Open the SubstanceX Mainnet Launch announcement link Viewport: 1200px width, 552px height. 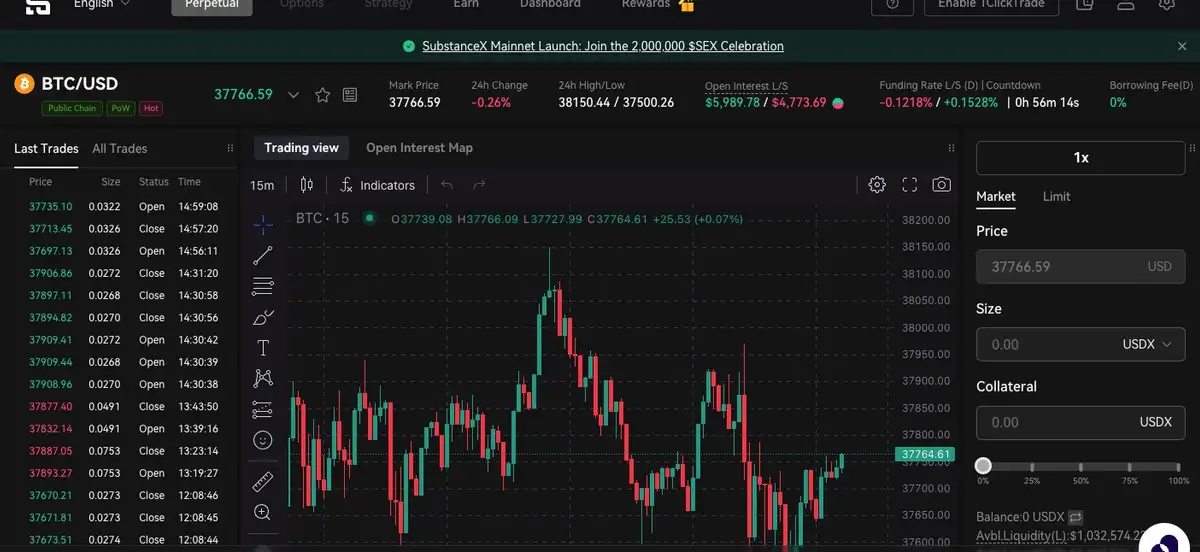coord(602,46)
